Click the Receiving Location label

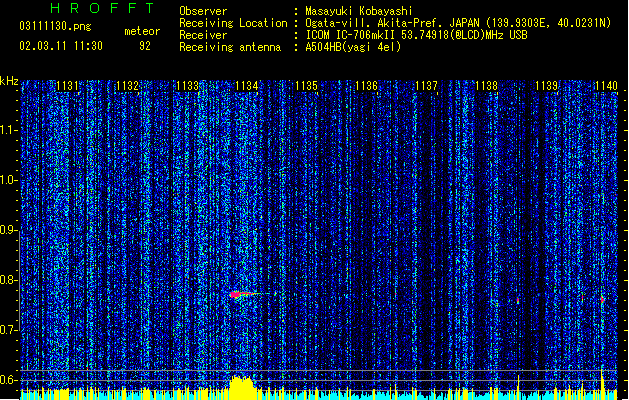(233, 23)
